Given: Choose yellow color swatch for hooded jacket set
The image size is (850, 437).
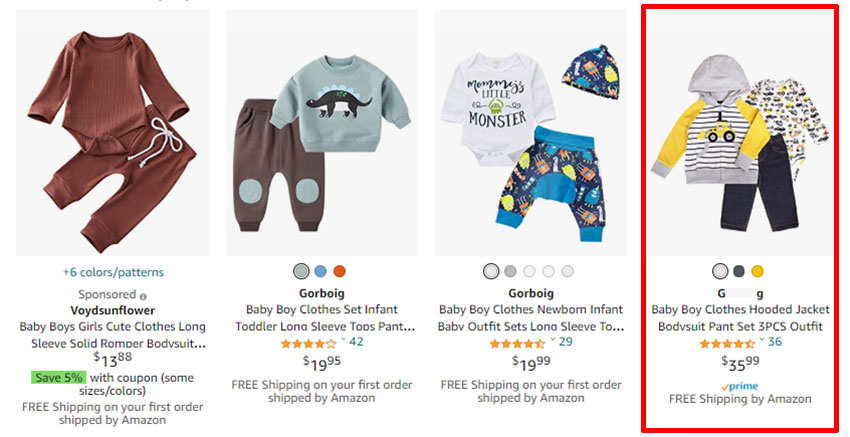Looking at the screenshot, I should tap(757, 271).
